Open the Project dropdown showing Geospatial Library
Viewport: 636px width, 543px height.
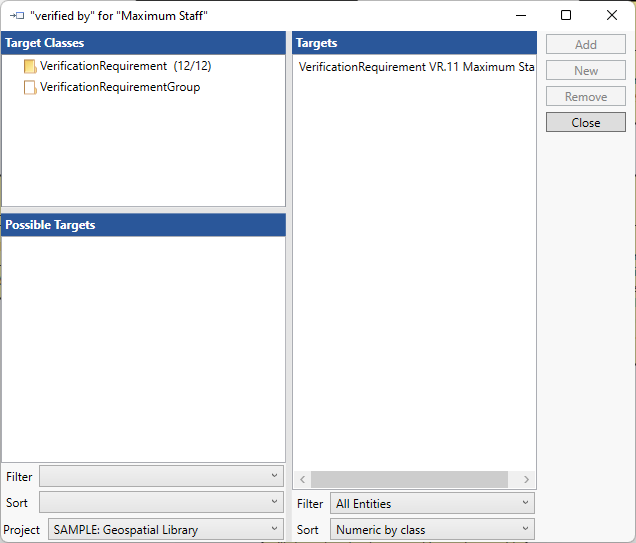(x=166, y=529)
